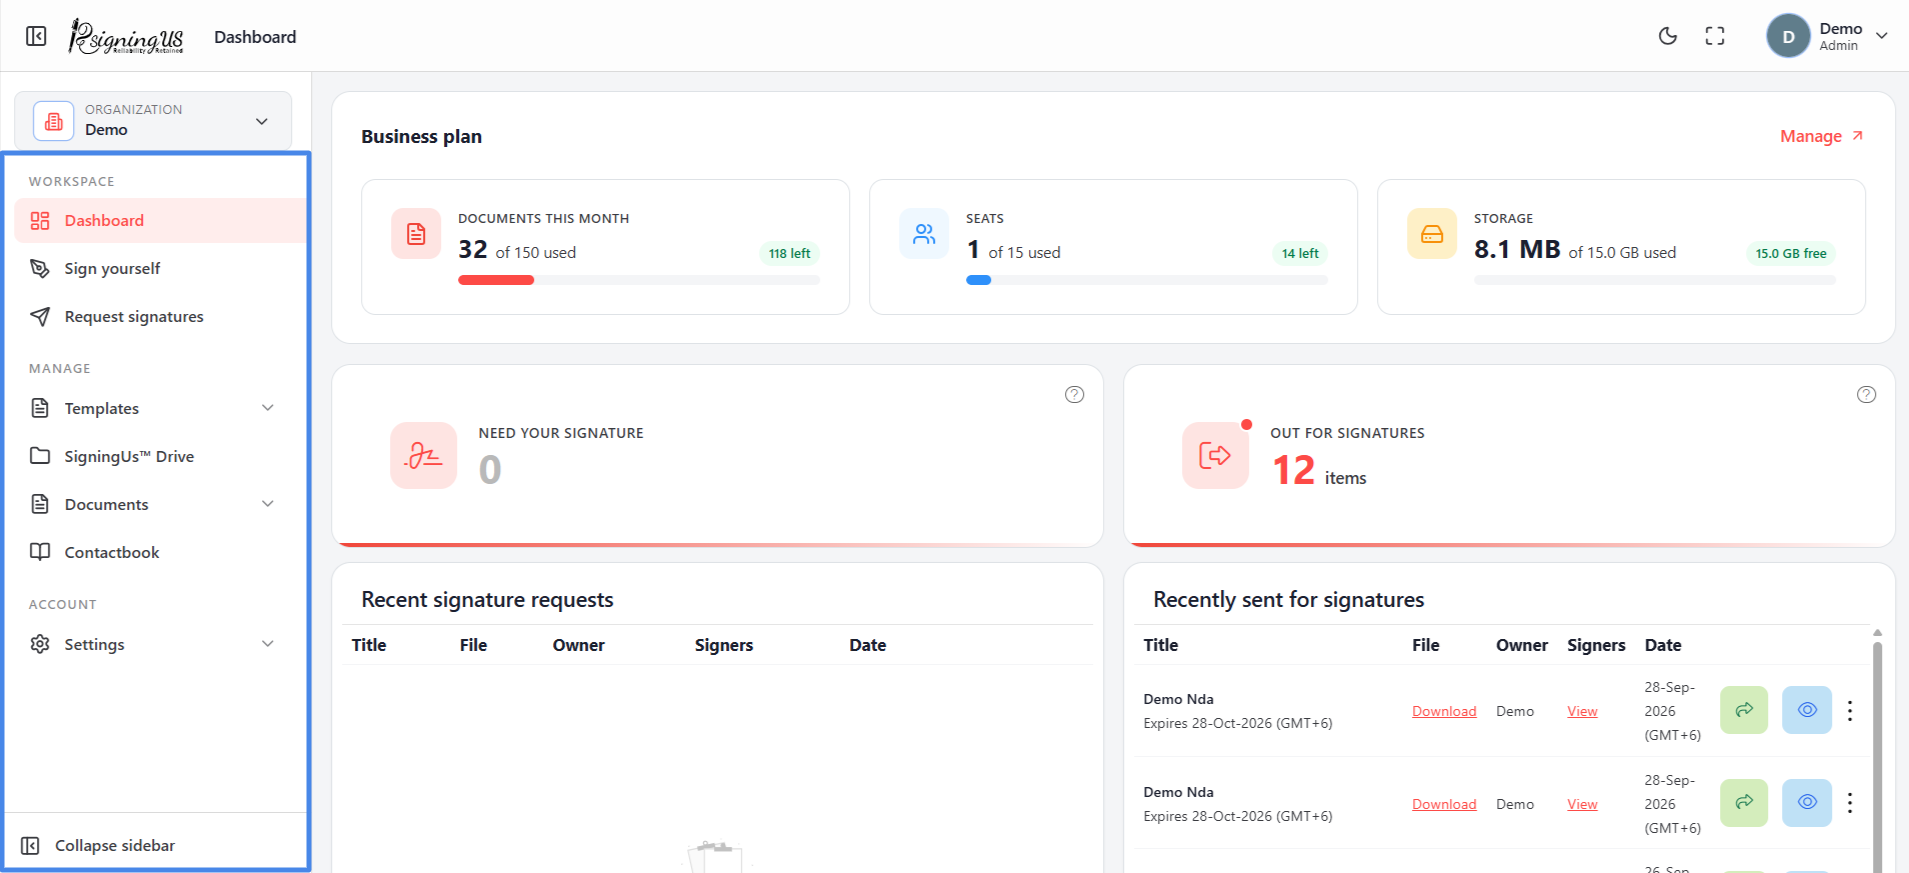Image resolution: width=1909 pixels, height=873 pixels.
Task: Download the first Demo Nda file
Action: 1444,711
